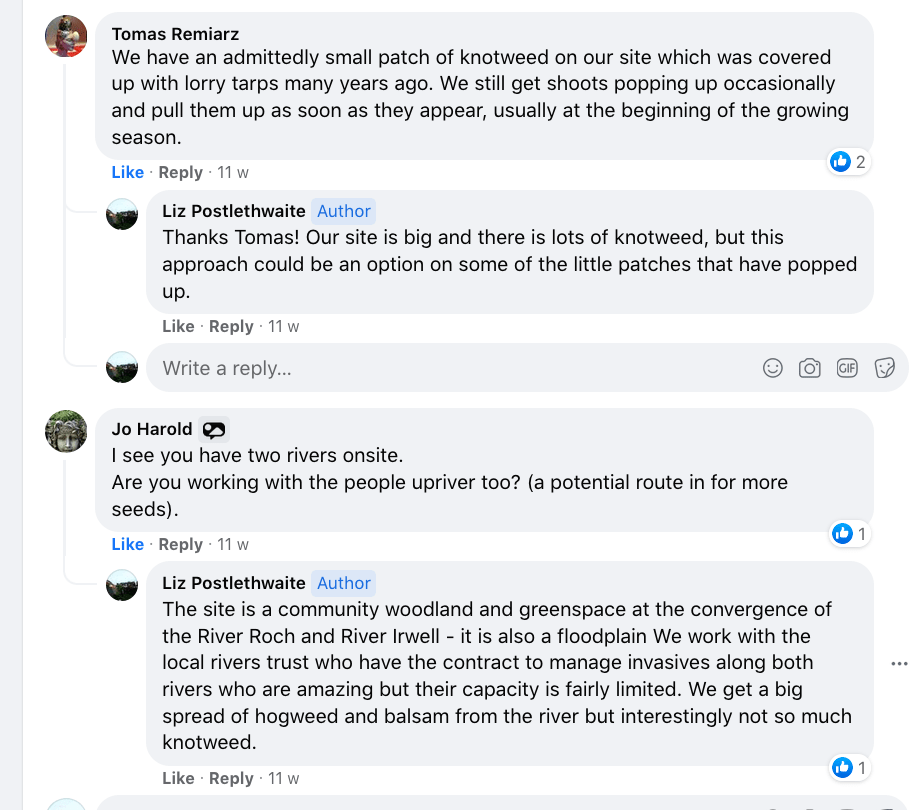Like Jo Harold's two rivers comment
The image size is (924, 810).
point(127,544)
